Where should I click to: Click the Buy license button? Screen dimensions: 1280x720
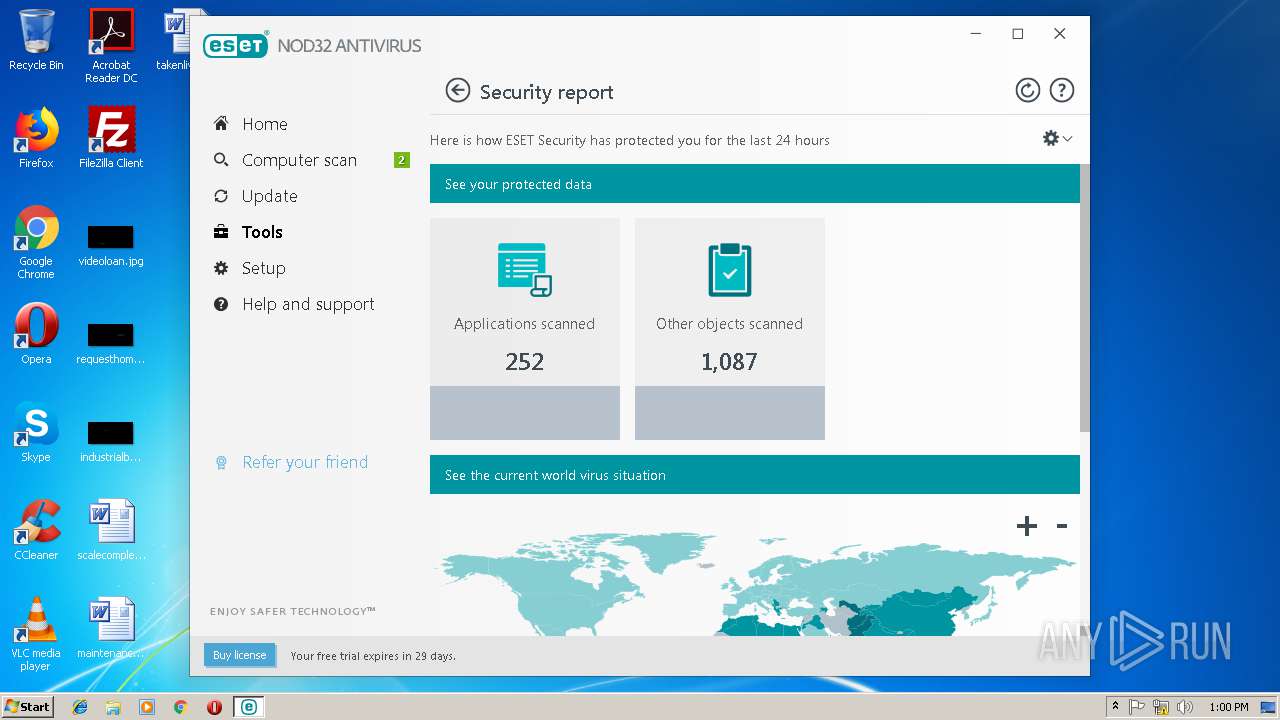240,655
